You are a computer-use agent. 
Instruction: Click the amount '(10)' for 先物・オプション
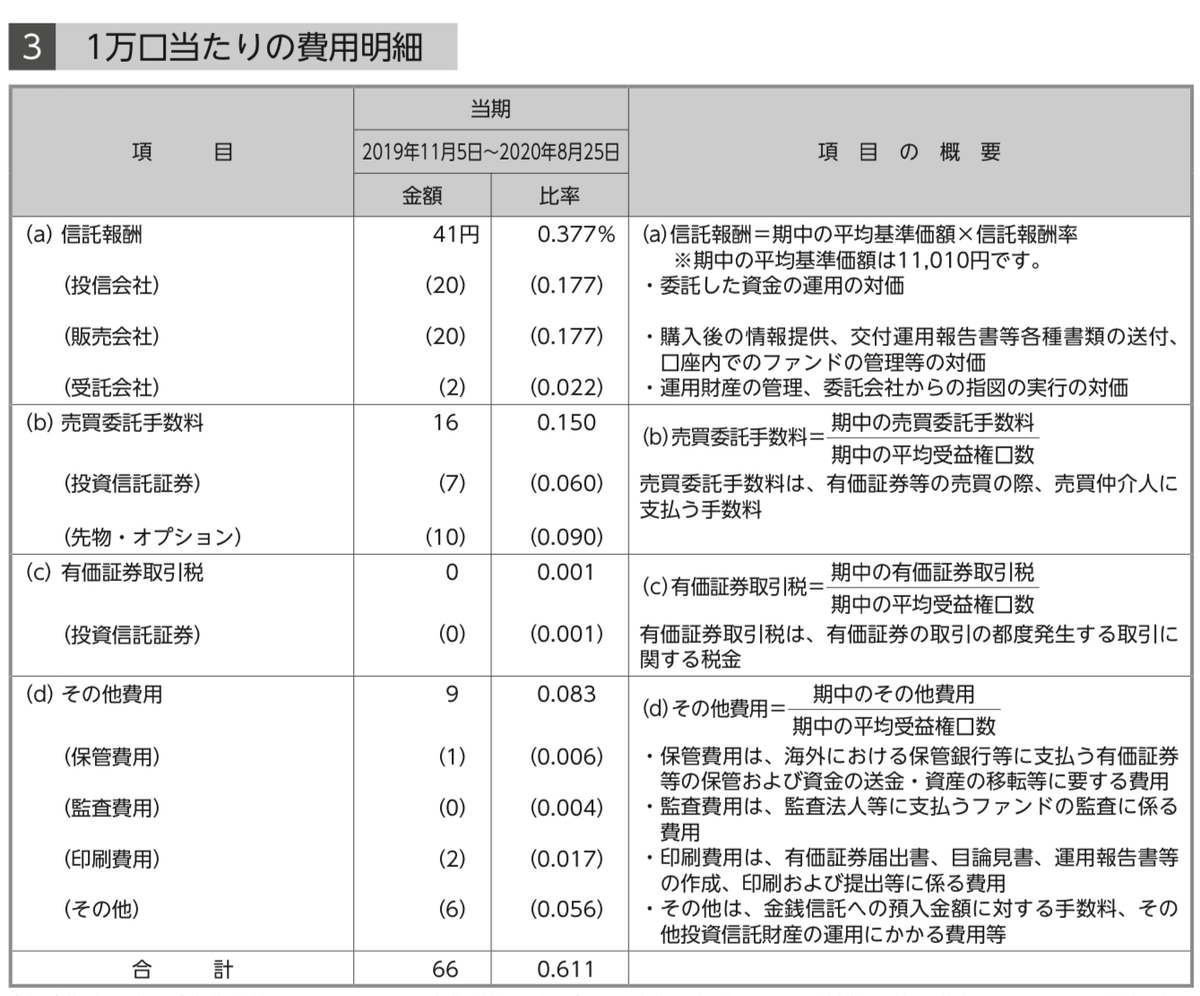(446, 536)
